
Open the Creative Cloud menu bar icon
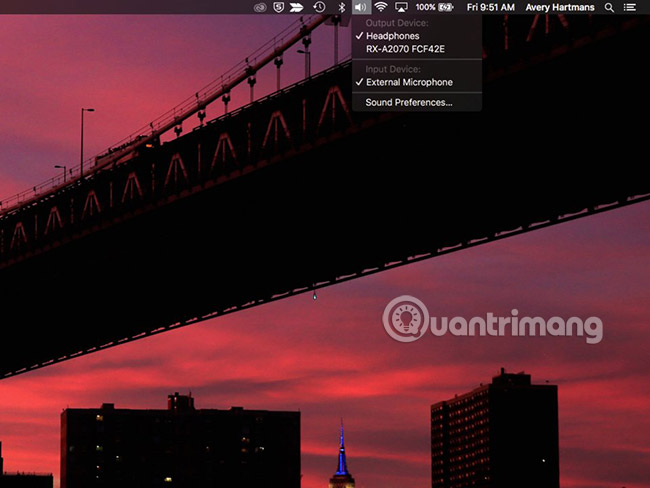pyautogui.click(x=260, y=7)
